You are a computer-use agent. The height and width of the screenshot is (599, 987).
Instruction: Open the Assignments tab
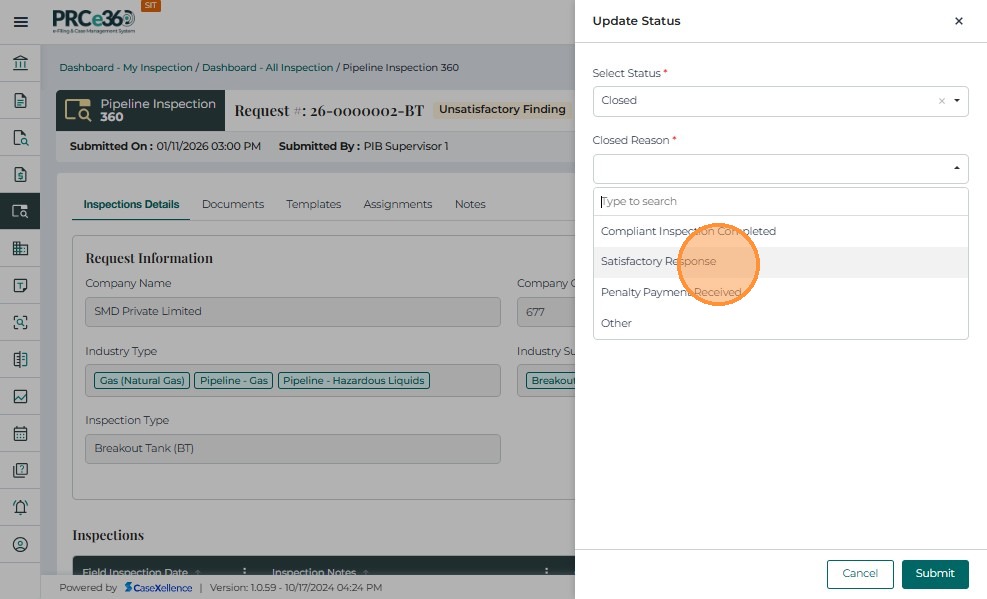click(x=398, y=204)
